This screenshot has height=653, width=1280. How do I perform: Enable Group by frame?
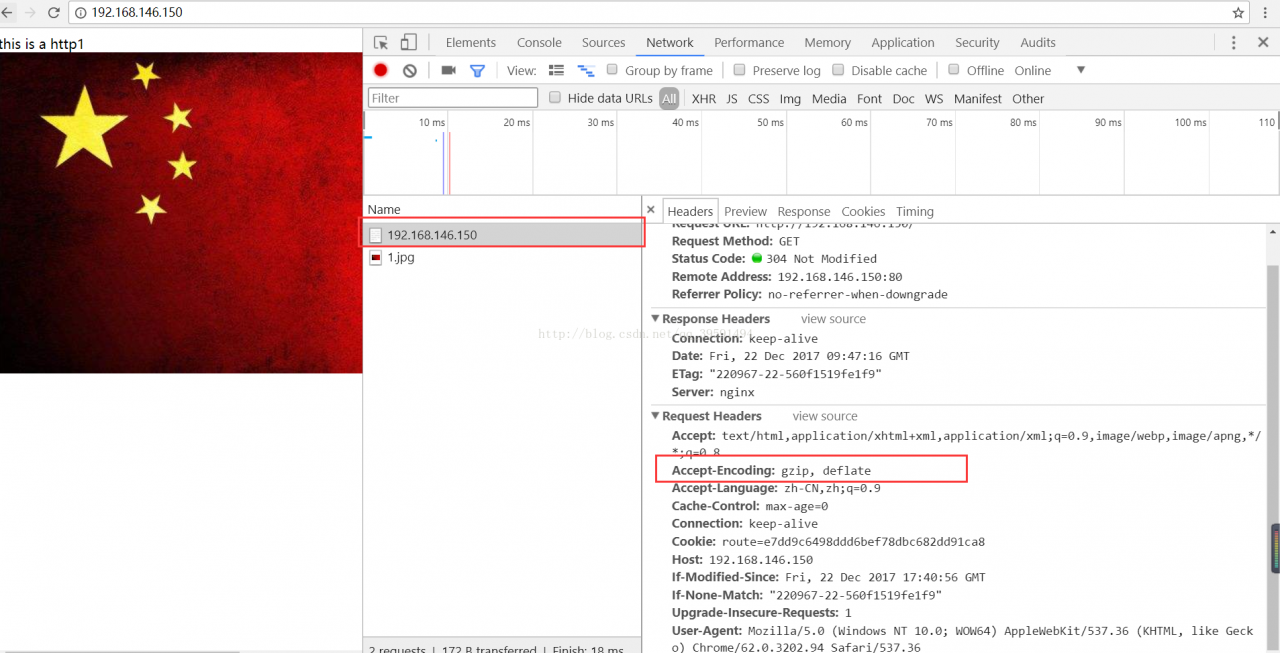(612, 70)
